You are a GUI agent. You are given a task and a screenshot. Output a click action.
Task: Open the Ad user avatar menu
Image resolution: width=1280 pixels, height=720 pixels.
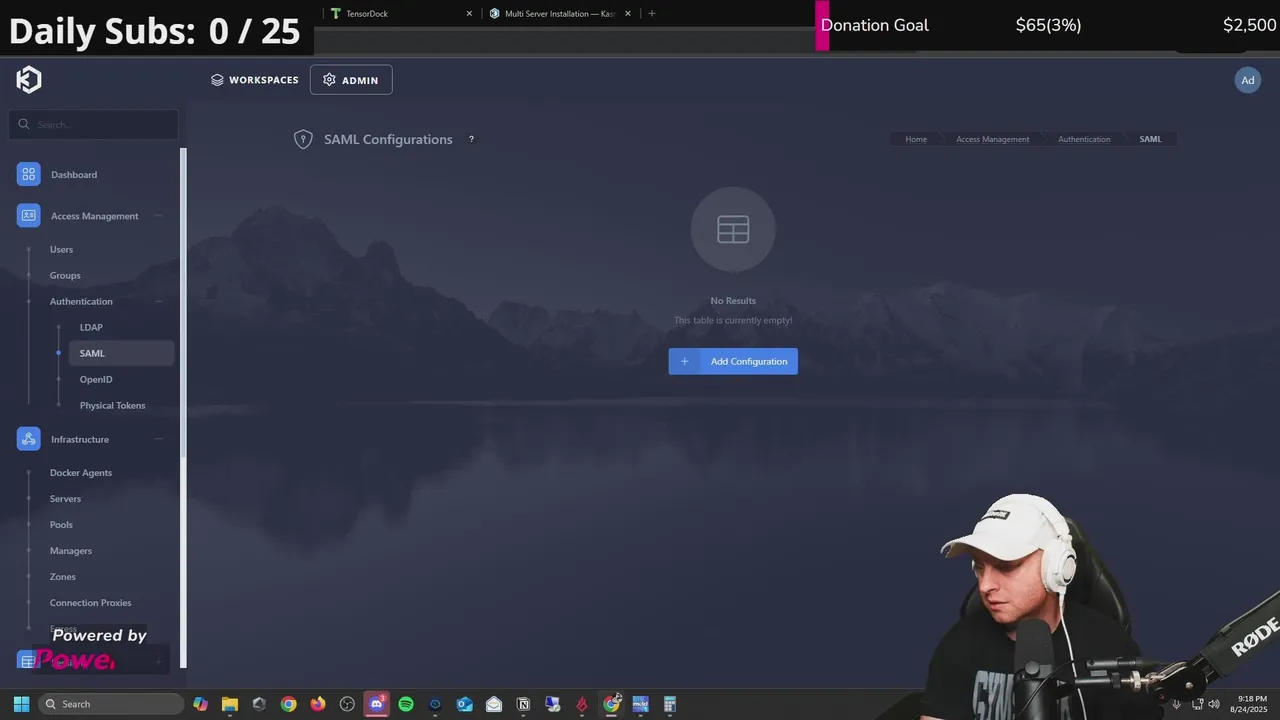coord(1247,80)
